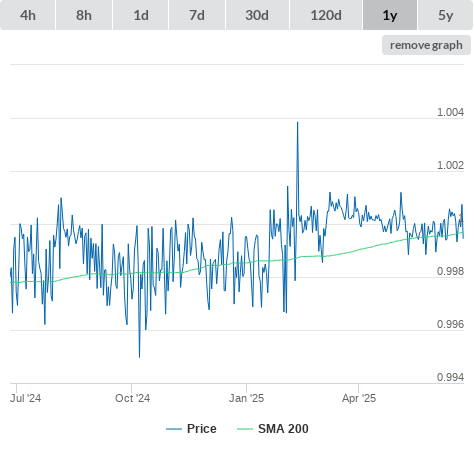Open the 7d time range view

coord(197,15)
